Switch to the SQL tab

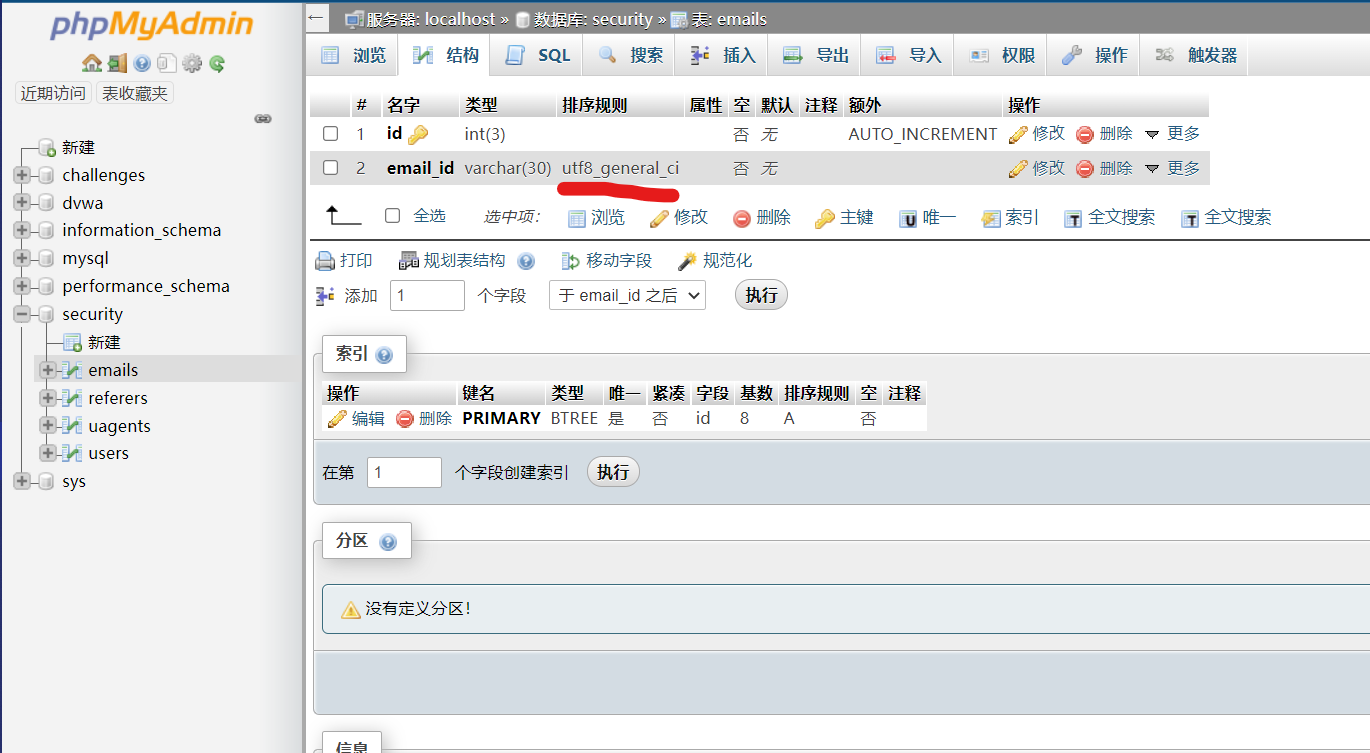coord(536,54)
